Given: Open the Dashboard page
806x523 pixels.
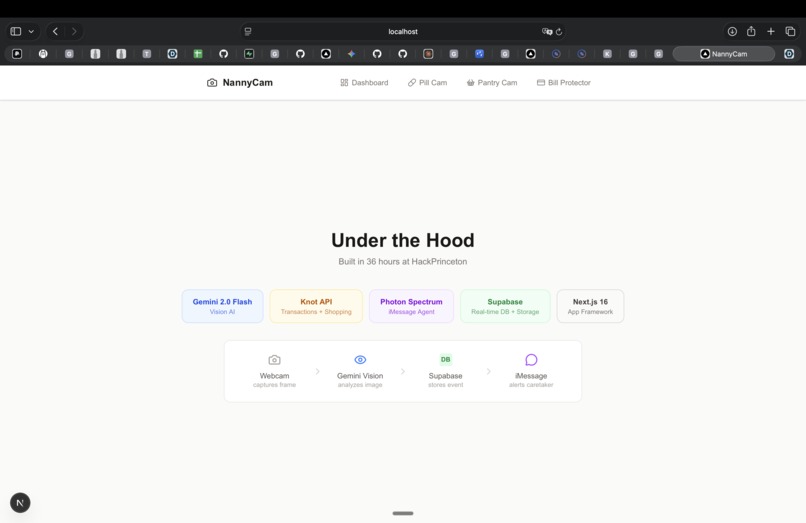Looking at the screenshot, I should pyautogui.click(x=364, y=82).
